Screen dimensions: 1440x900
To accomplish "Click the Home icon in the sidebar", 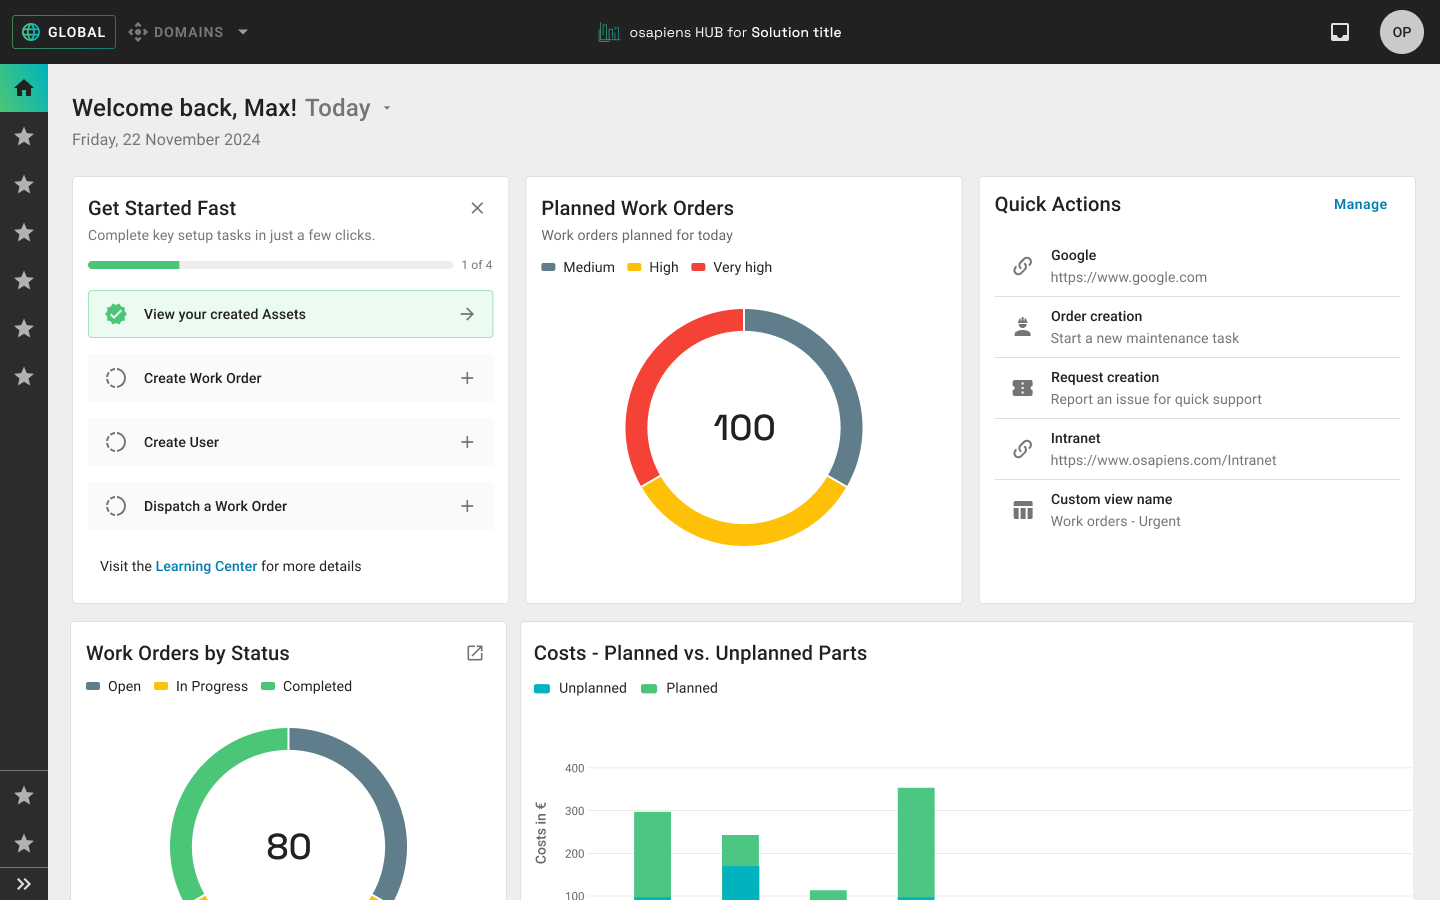I will pos(24,88).
